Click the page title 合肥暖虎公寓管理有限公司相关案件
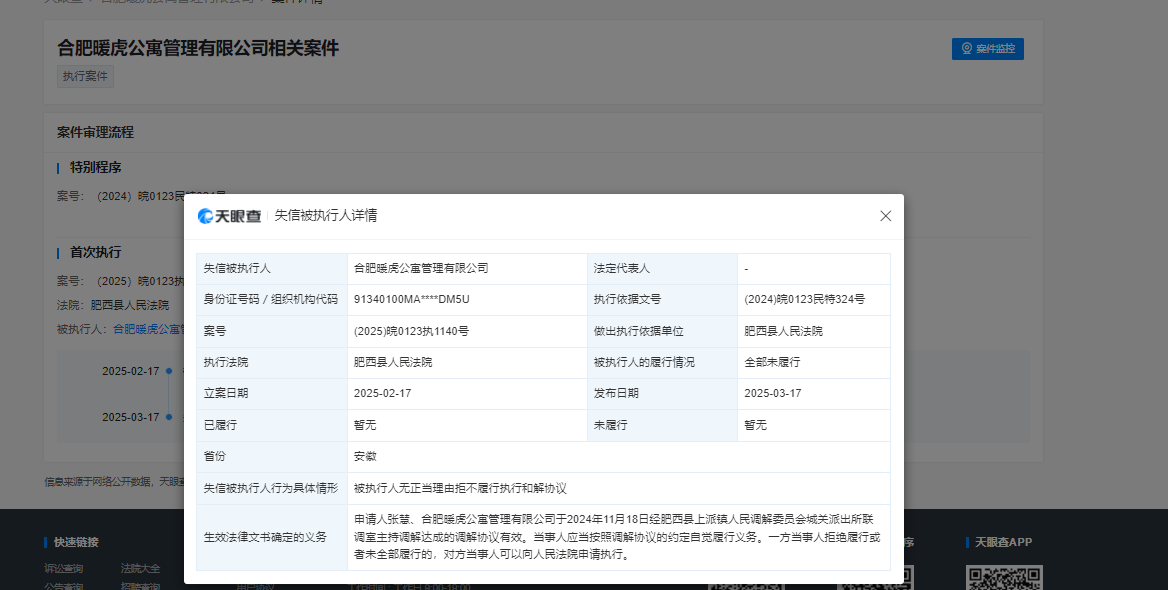The width and height of the screenshot is (1168, 590). (198, 48)
